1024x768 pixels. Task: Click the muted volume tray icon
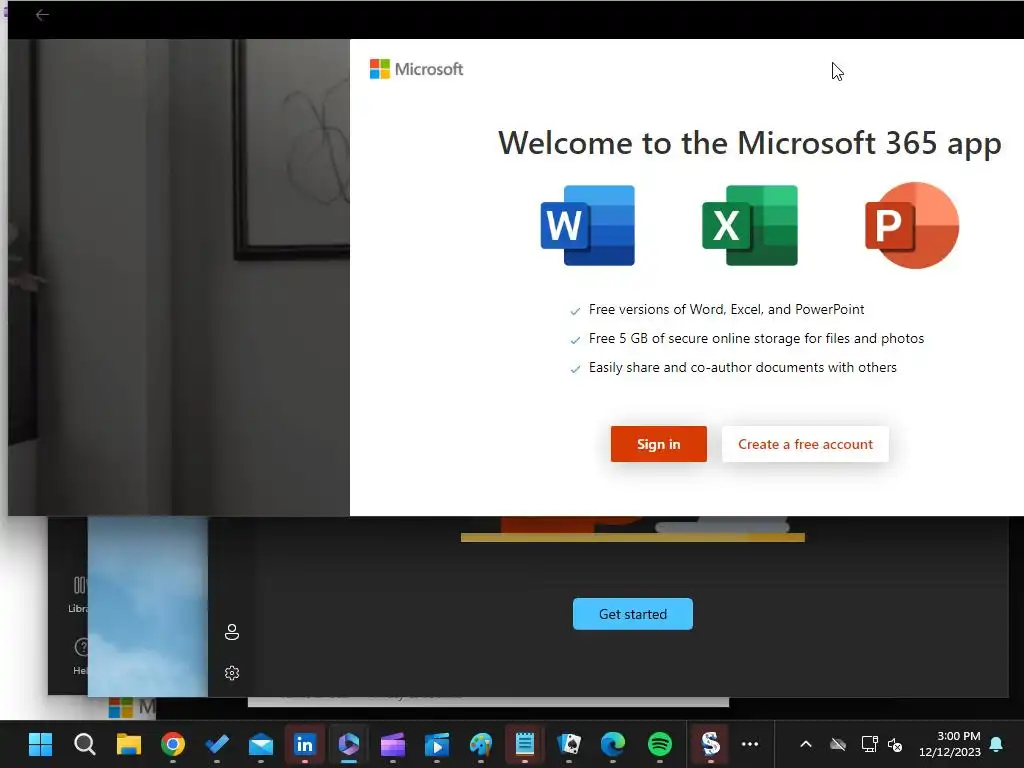895,744
